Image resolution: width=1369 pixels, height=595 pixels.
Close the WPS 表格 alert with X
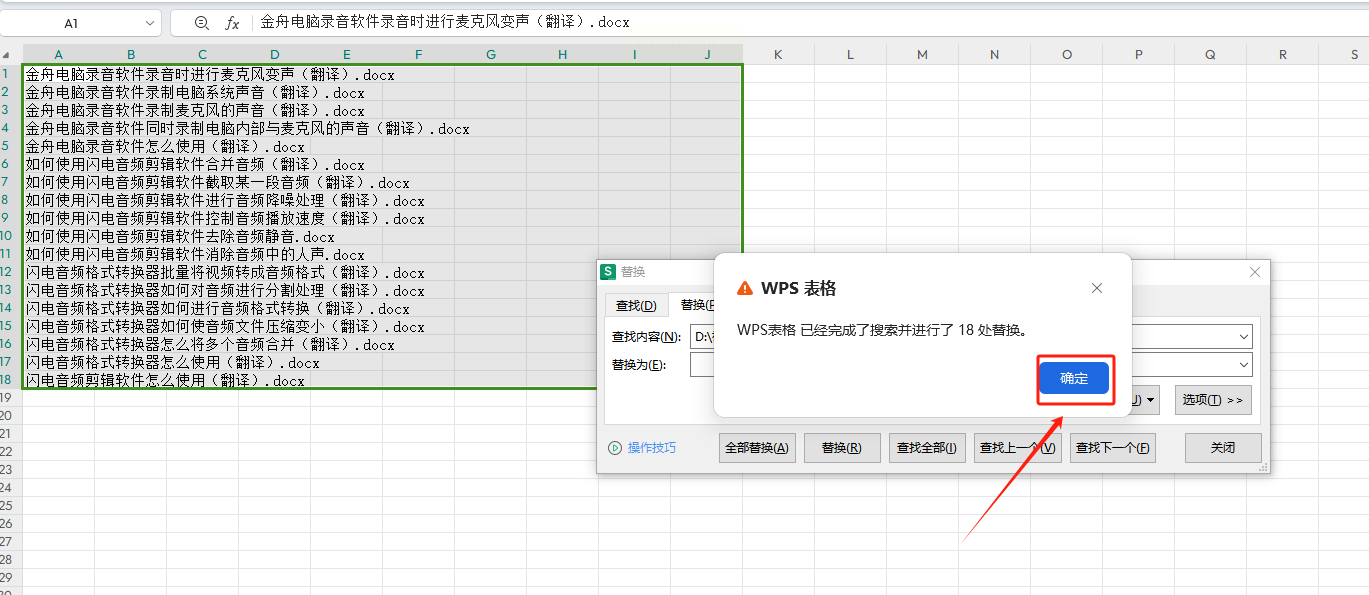1097,288
